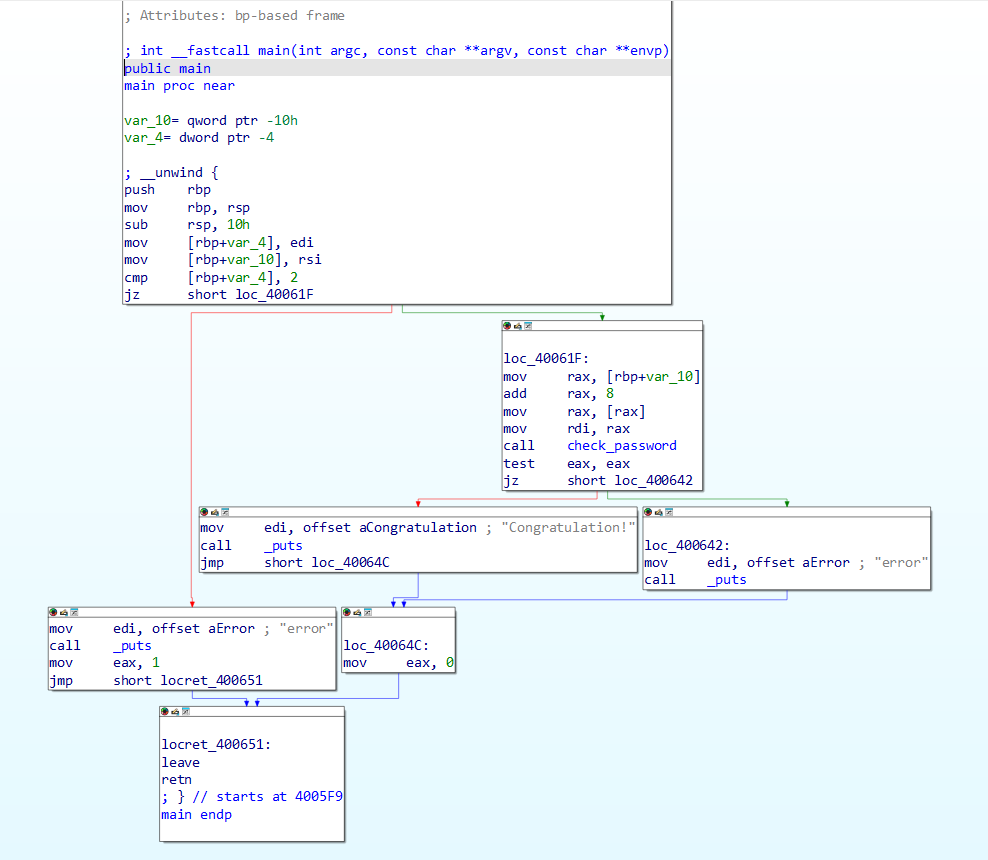Click the middle header icon of the 'mov eax, 1' block
Viewport: 988px width, 860px height.
pos(64,612)
